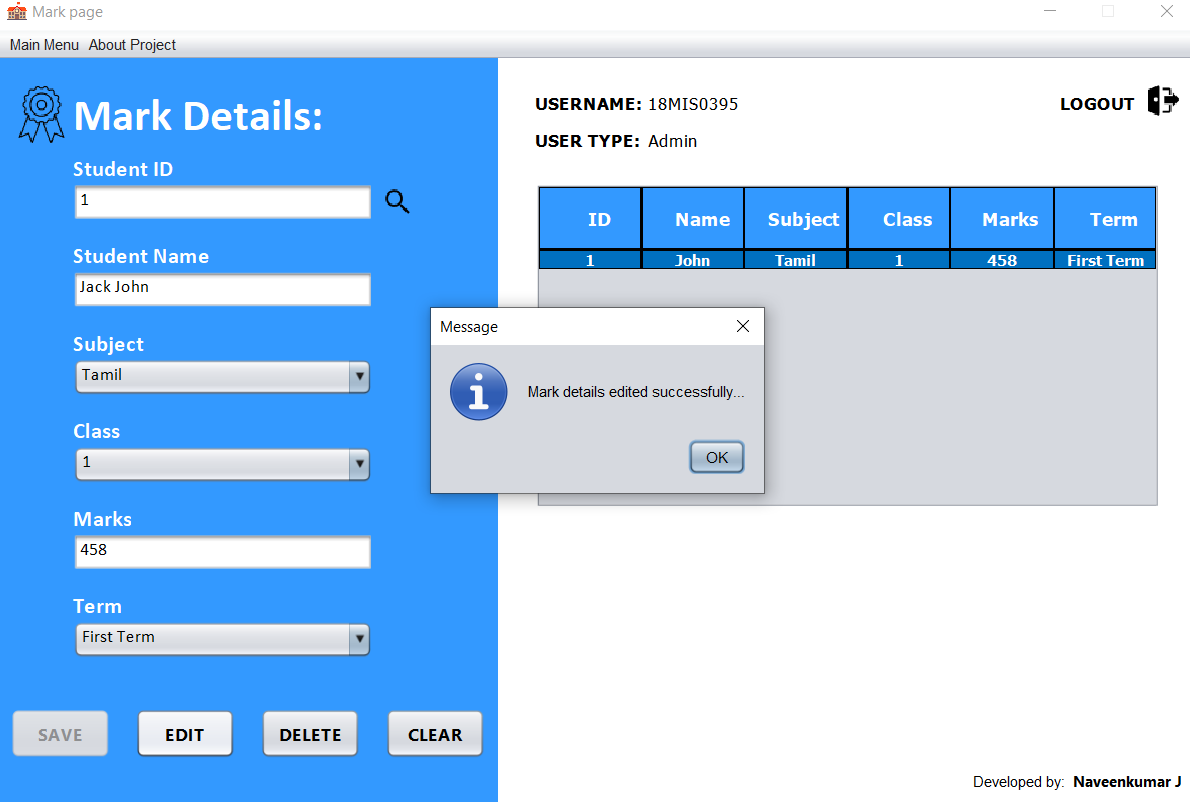Click the search magnifier beside Student ID
Screen dimensions: 1190x802
point(397,202)
